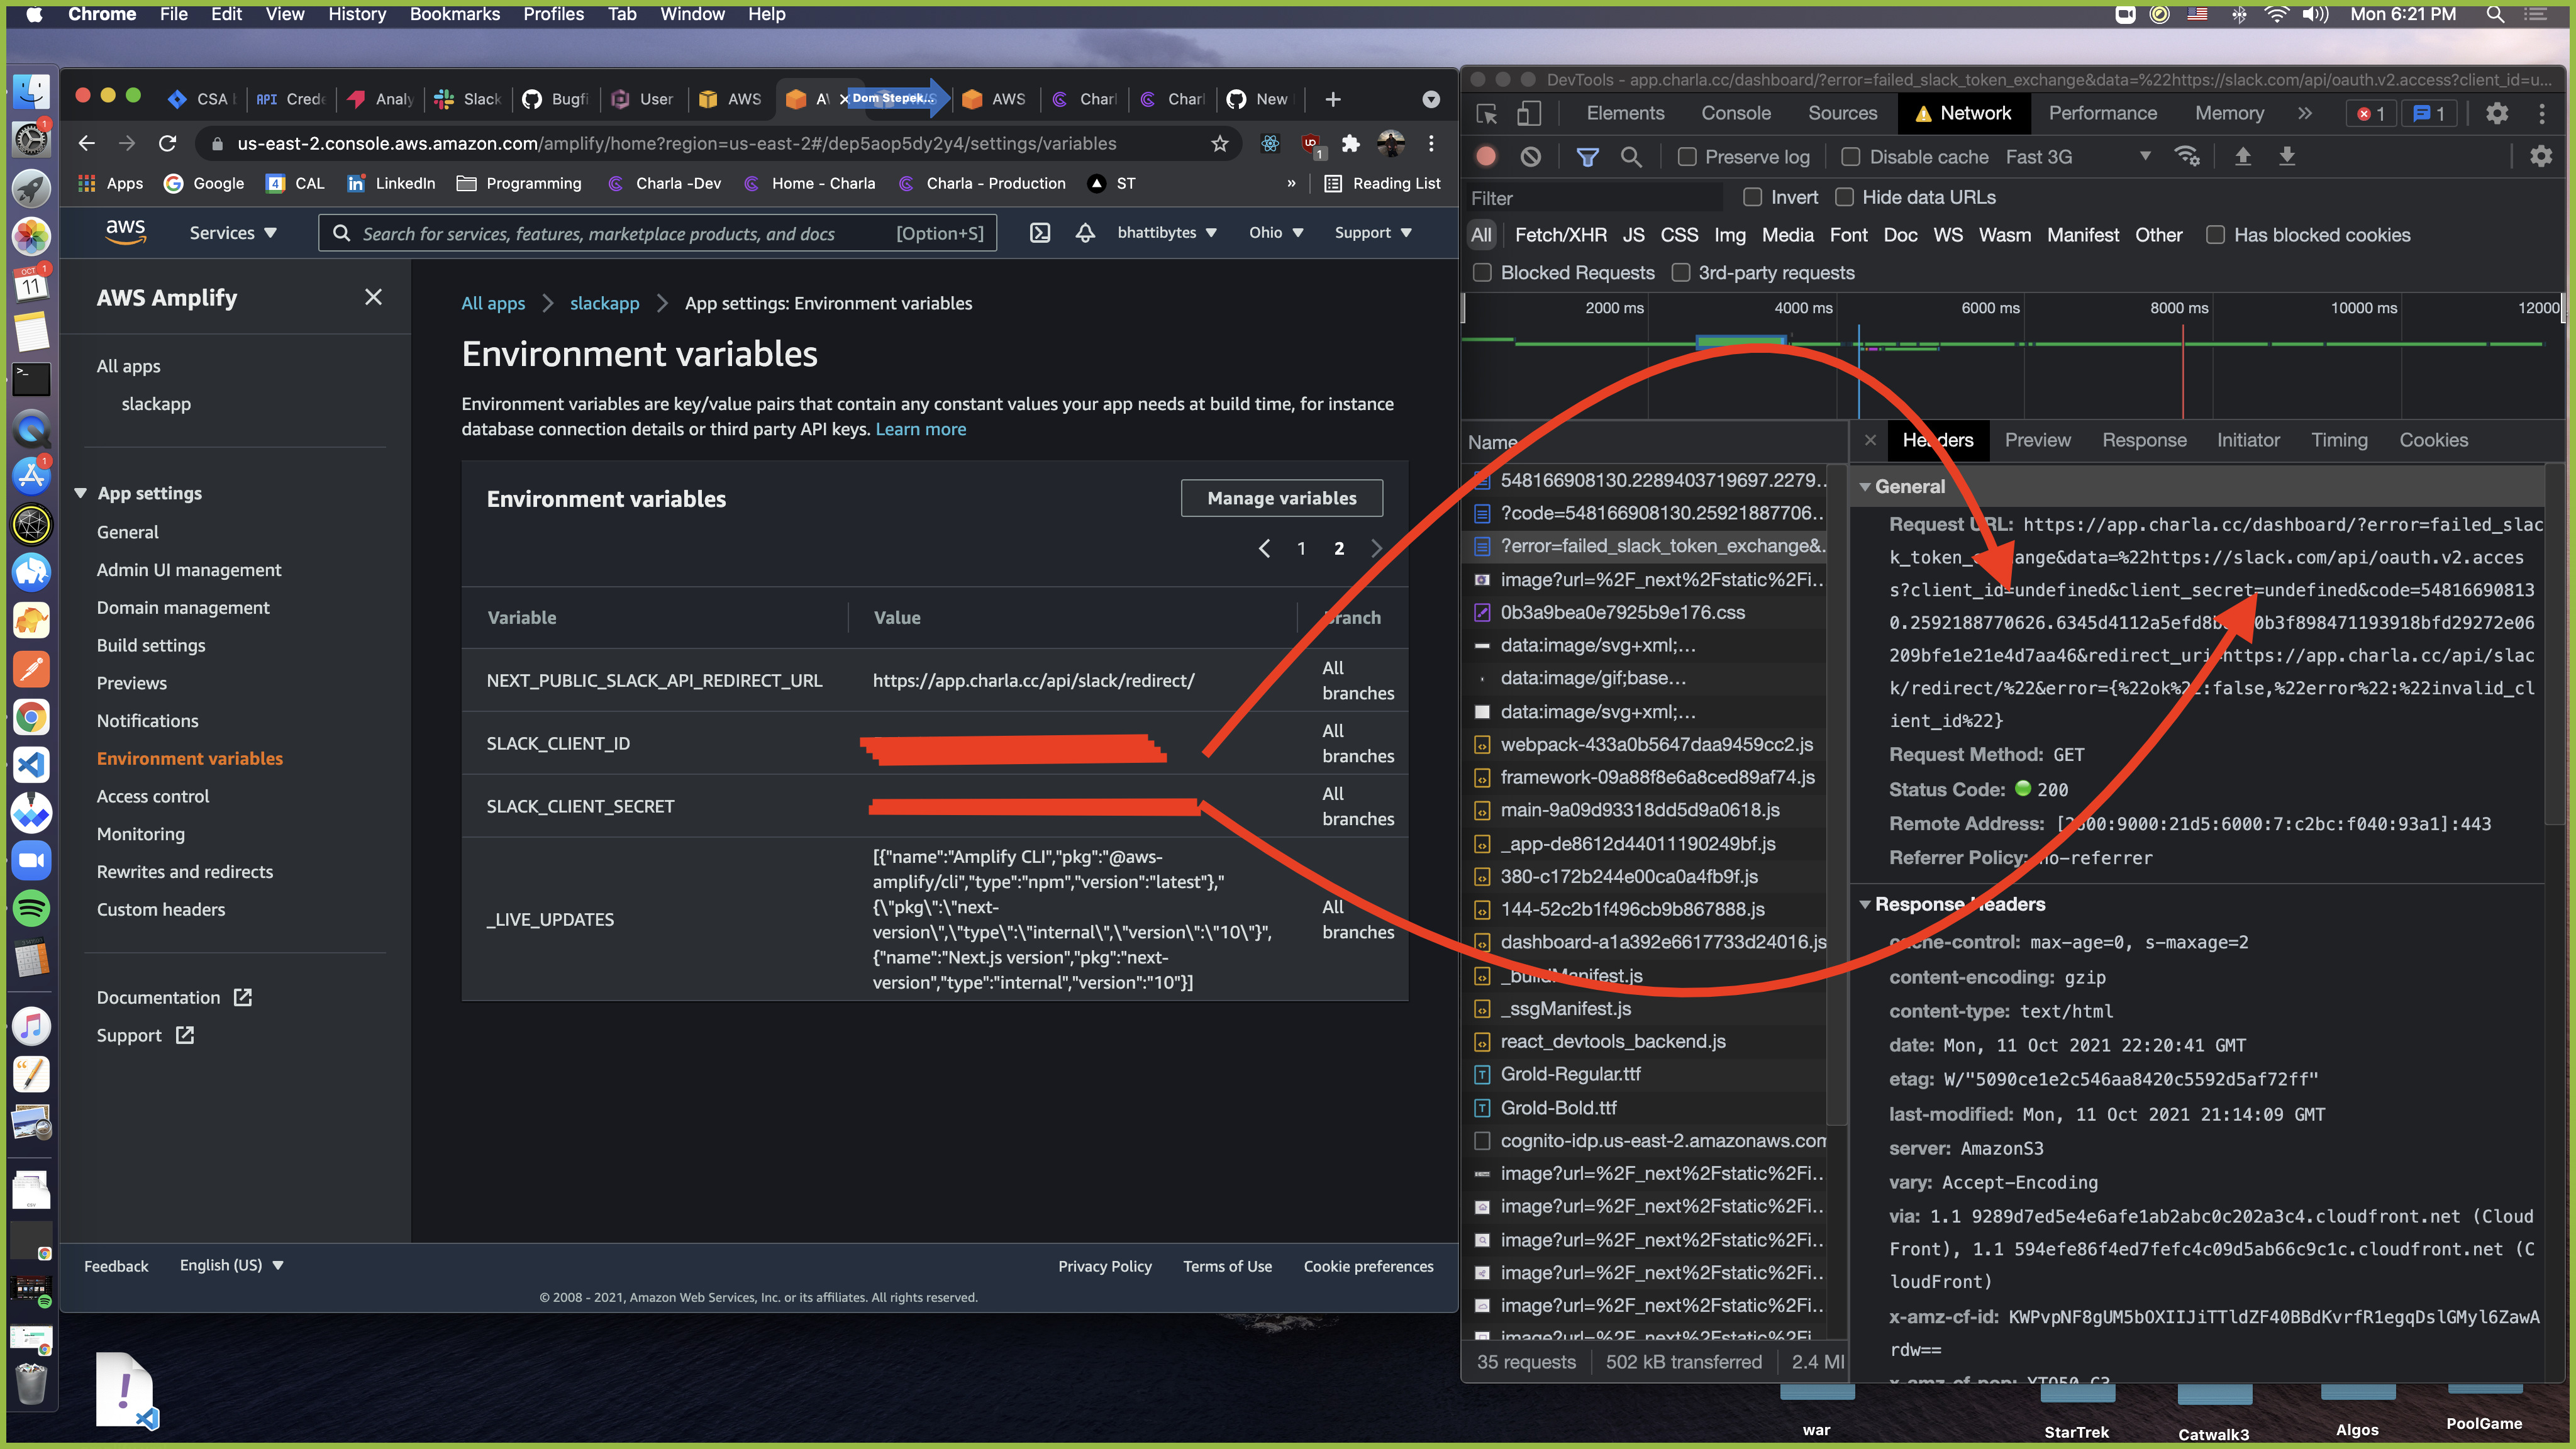Screen dimensions: 2576x1449
Task: Open the Learn more link
Action: [x=920, y=429]
